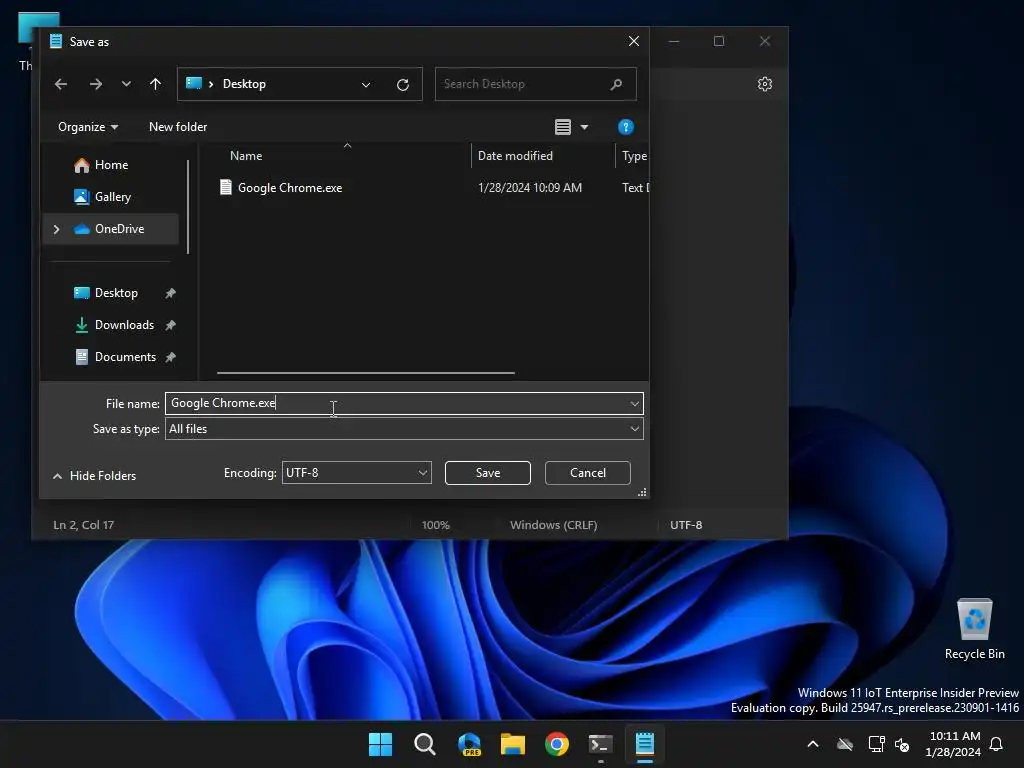This screenshot has height=768, width=1024.
Task: Create a New folder
Action: coord(178,127)
